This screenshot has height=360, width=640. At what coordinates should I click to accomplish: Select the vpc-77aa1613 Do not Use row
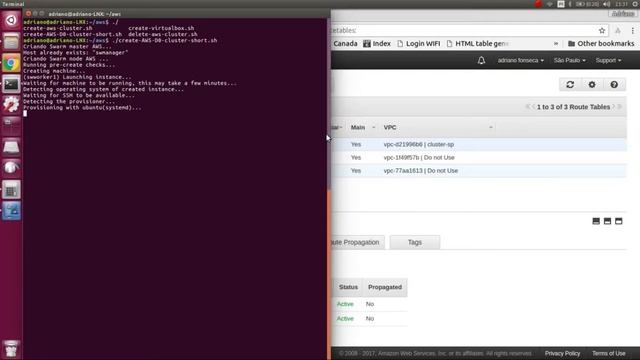478,171
